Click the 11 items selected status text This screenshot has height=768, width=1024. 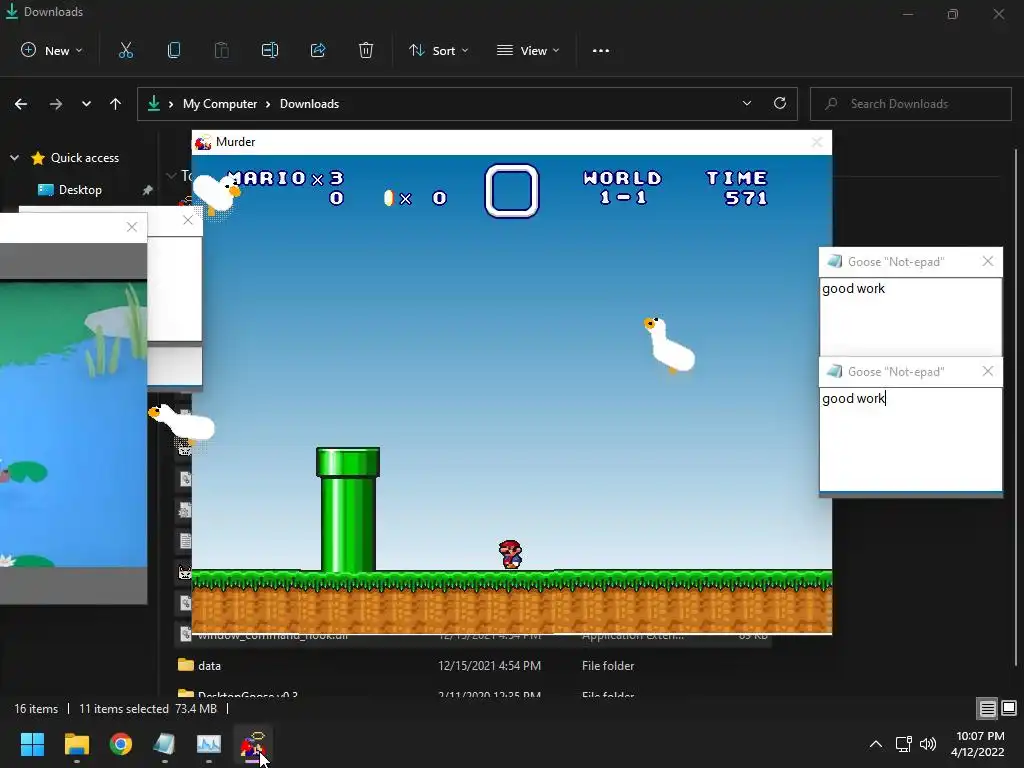[123, 709]
